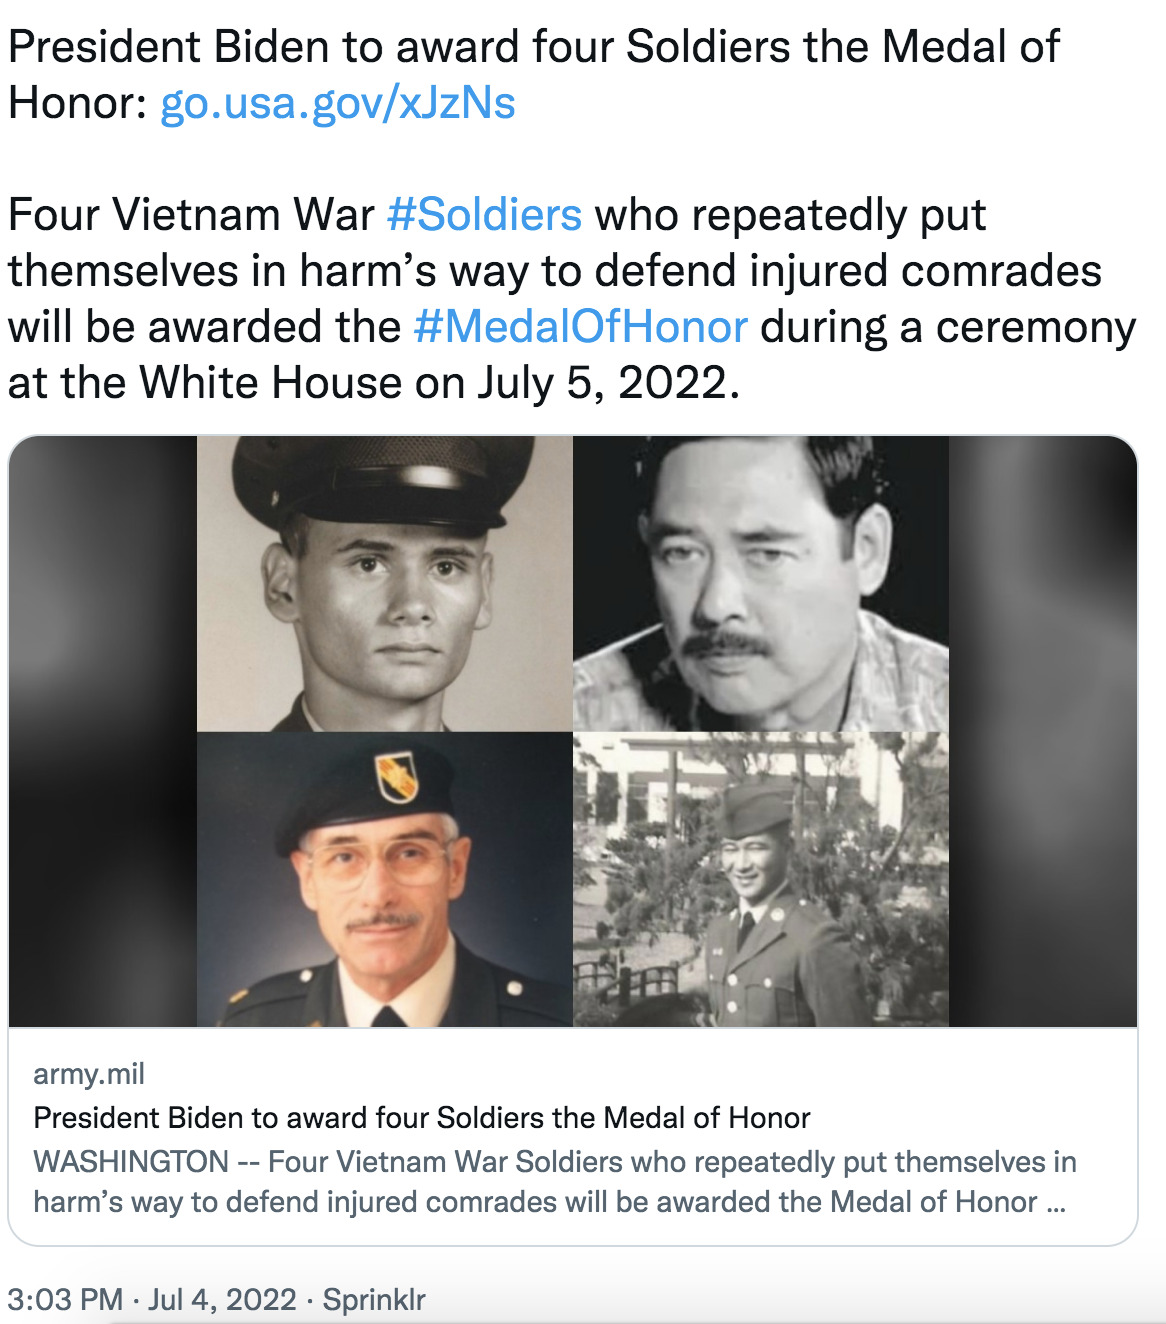Open the #MedalOfHonor hashtag
Screen dimensions: 1166x1324
(x=580, y=327)
